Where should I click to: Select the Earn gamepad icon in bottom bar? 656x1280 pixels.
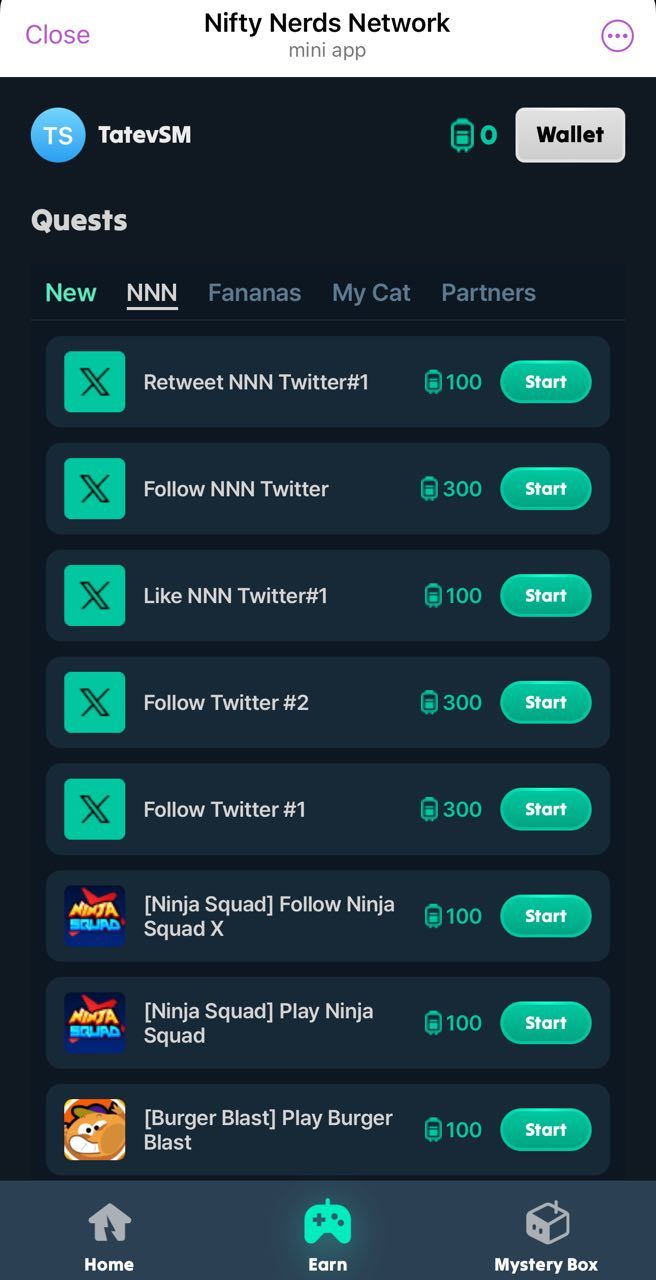(x=328, y=1222)
